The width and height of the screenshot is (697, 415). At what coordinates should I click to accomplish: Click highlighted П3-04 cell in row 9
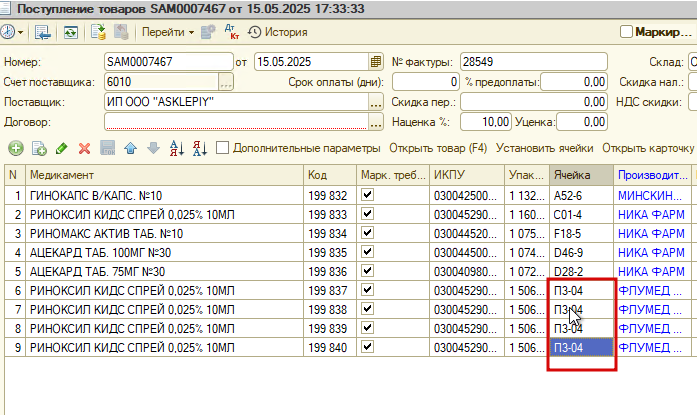click(x=581, y=347)
